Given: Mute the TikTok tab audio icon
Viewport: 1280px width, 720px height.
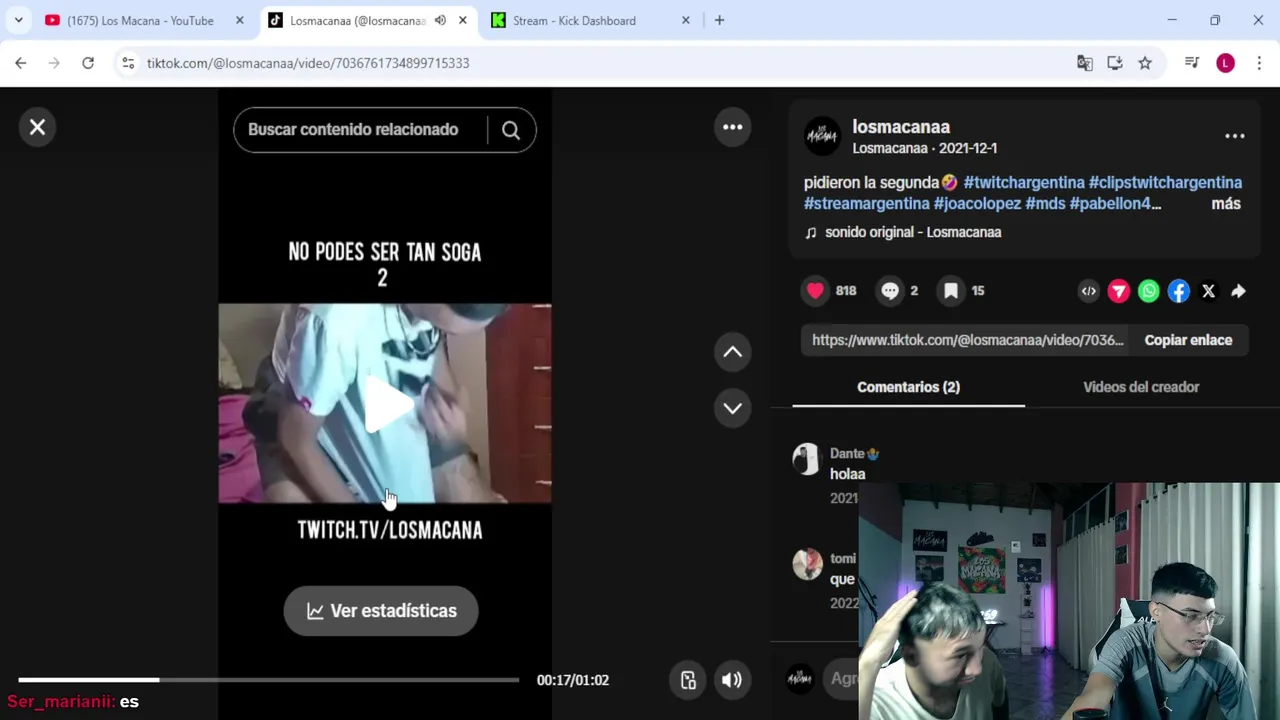Looking at the screenshot, I should tap(440, 20).
